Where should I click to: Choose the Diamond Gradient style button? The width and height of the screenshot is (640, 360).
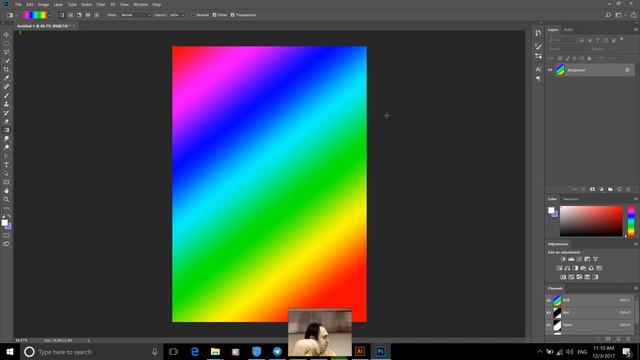tap(96, 15)
